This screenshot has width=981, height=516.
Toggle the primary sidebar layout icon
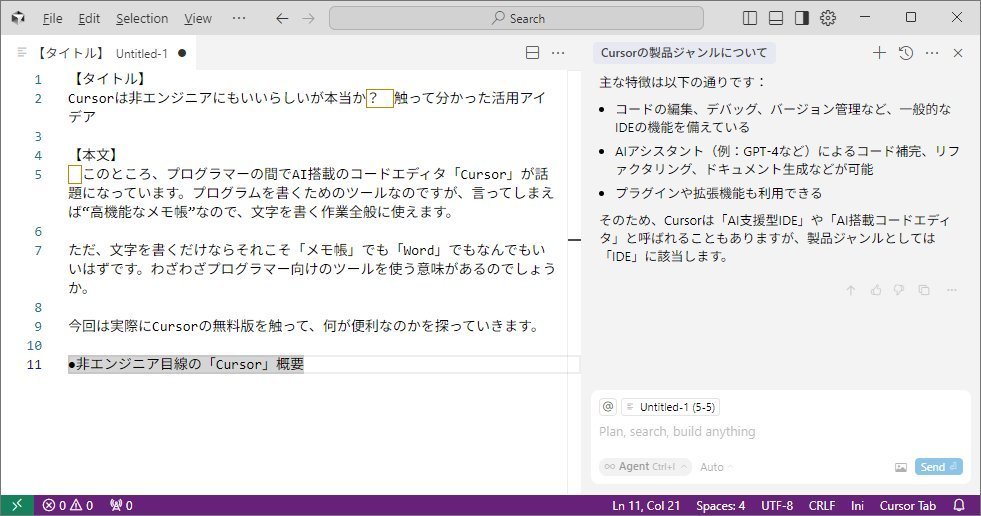click(750, 18)
